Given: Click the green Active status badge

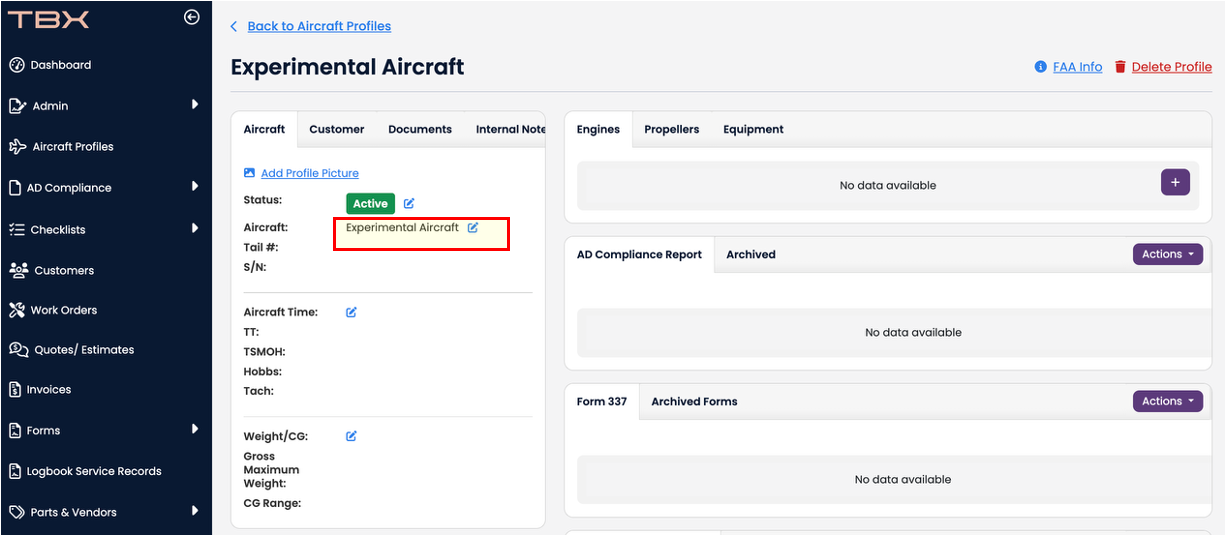Looking at the screenshot, I should [x=370, y=204].
